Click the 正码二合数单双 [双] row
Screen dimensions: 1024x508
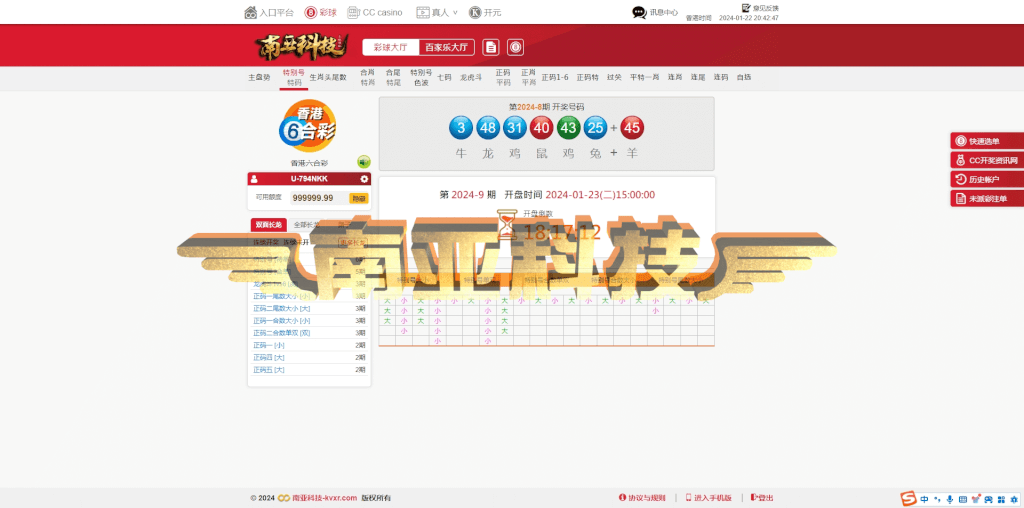(x=309, y=333)
